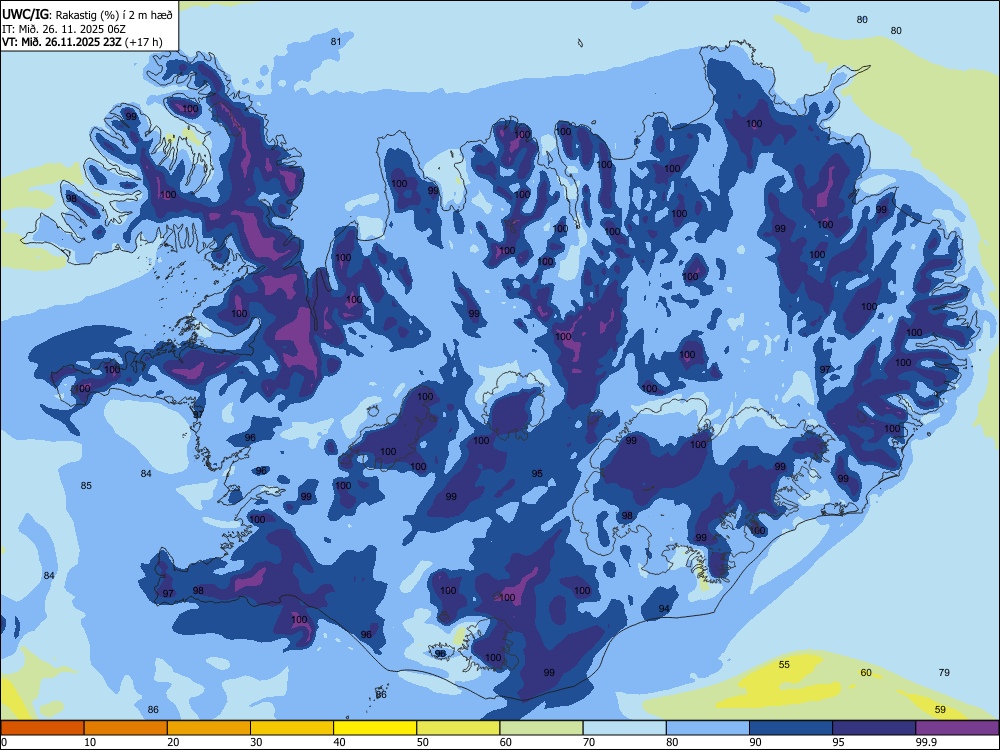The width and height of the screenshot is (1000, 750).
Task: Select the dark blue 90–95 legend swatch
Action: click(791, 728)
